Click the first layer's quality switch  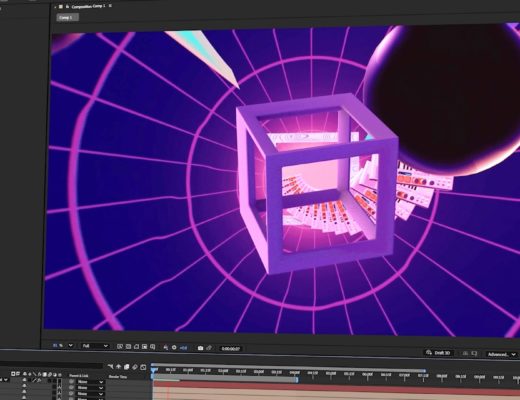click(x=34, y=380)
